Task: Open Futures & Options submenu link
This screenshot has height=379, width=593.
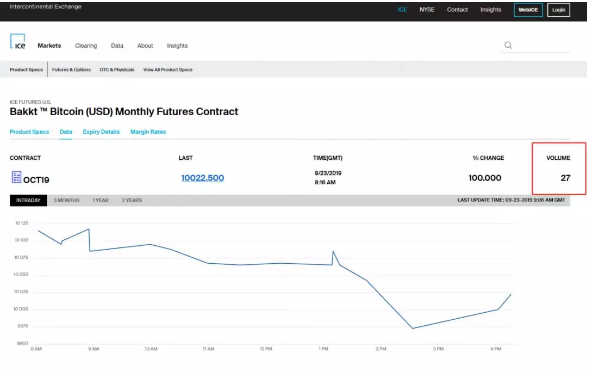Action: (x=71, y=70)
